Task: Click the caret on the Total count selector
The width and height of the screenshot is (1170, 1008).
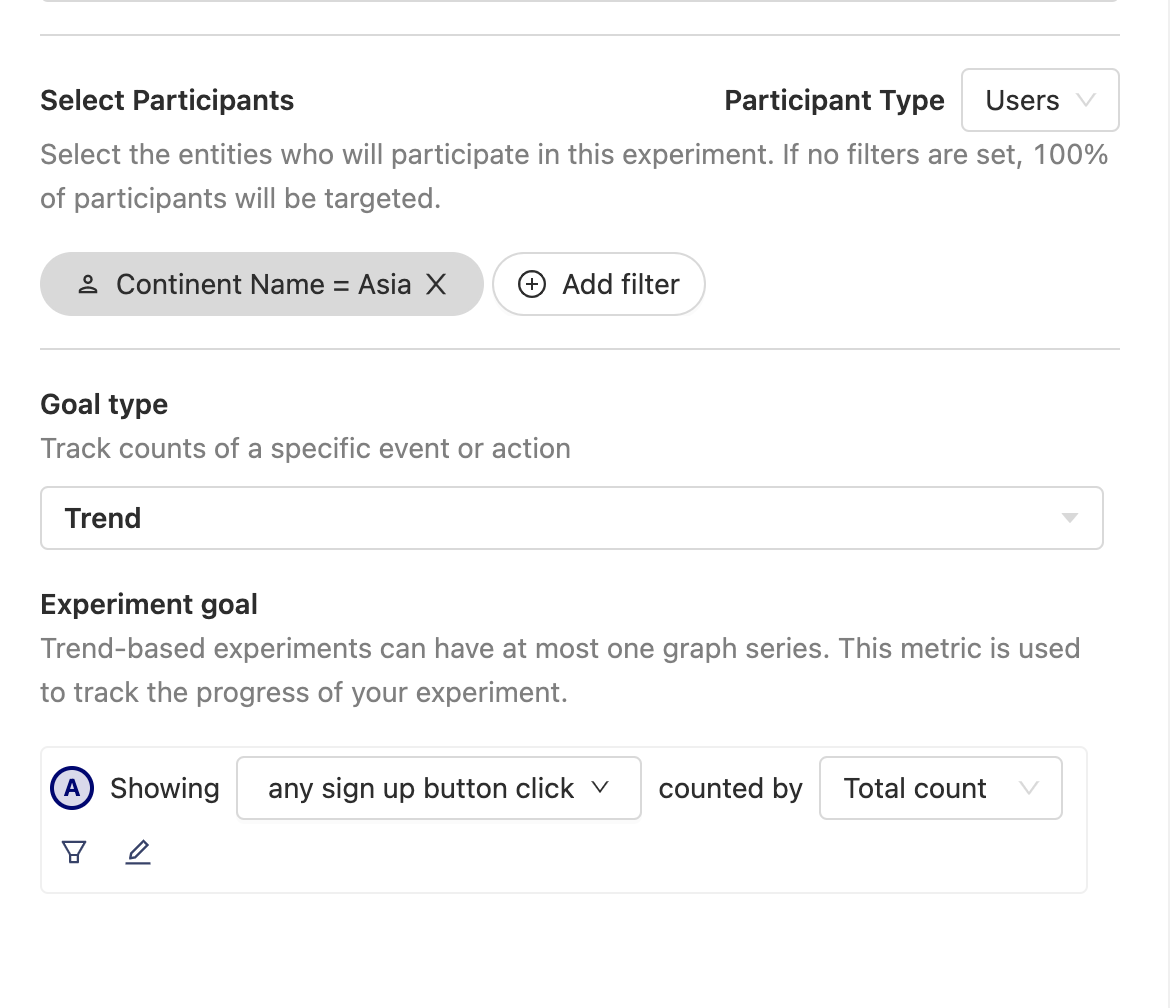Action: coord(1029,788)
